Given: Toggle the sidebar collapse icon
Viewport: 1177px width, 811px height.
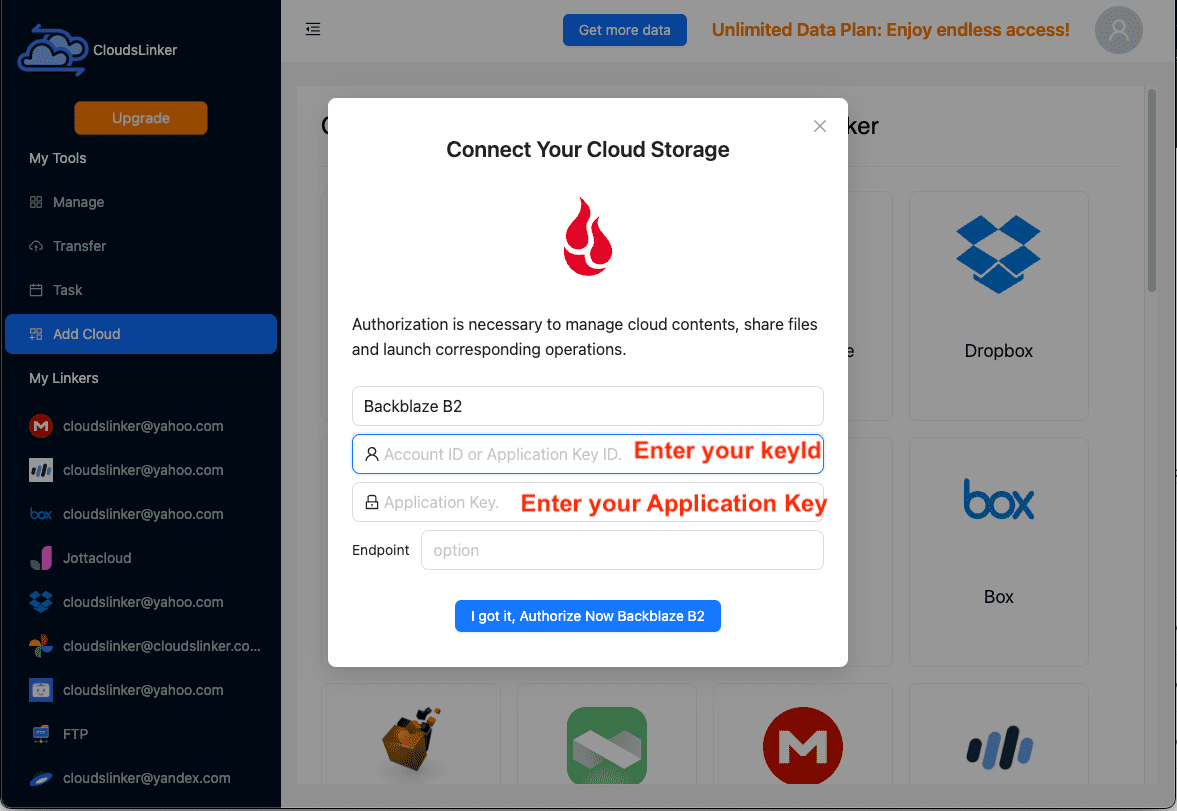Looking at the screenshot, I should [313, 29].
